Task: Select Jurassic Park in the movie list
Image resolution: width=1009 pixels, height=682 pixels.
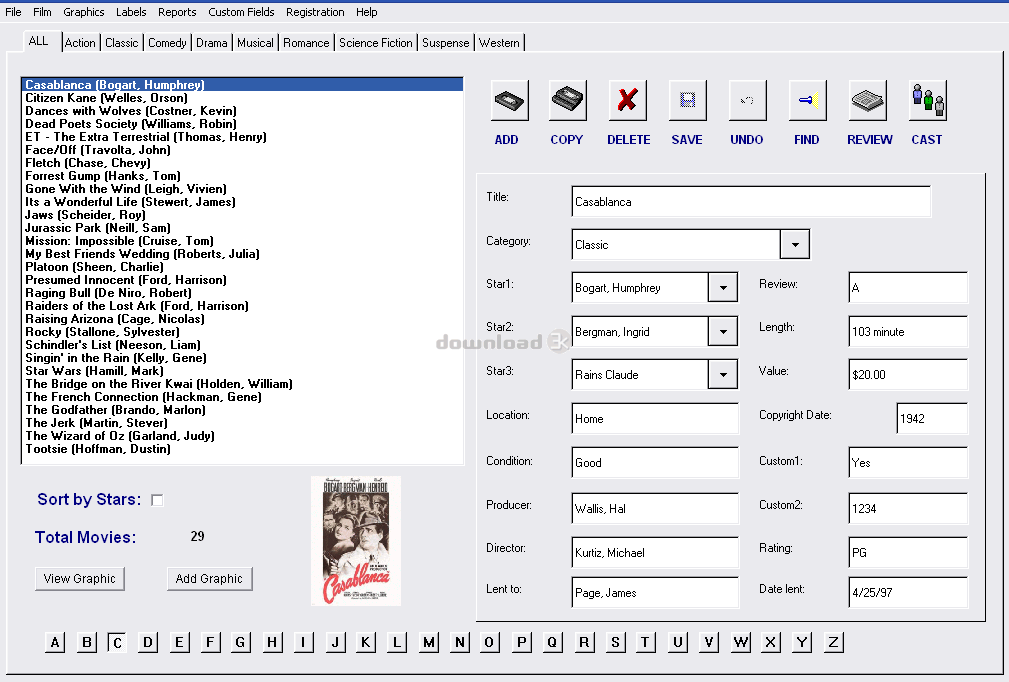Action: pos(243,228)
